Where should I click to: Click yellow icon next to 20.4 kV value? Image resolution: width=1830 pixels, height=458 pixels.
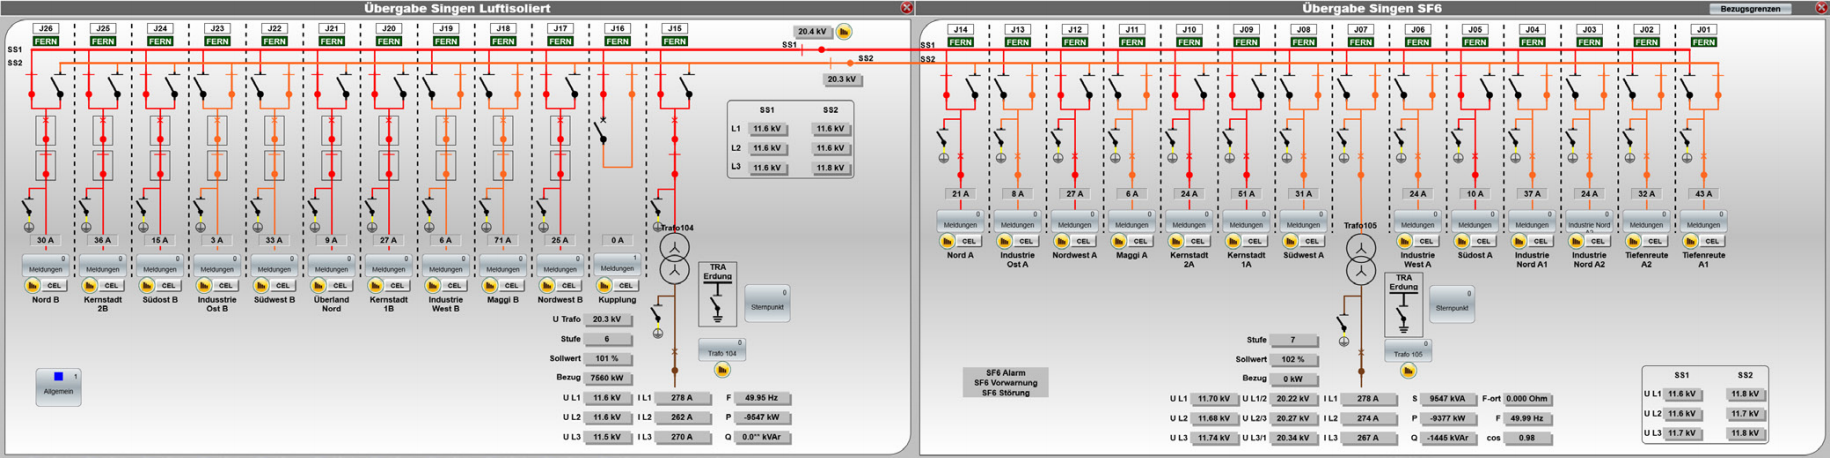(844, 32)
